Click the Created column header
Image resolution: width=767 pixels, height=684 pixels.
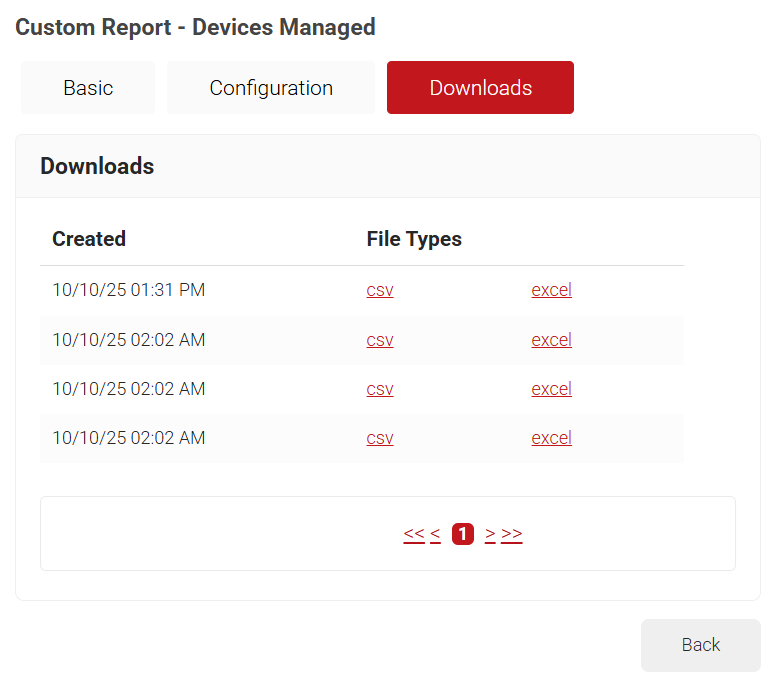(x=89, y=239)
